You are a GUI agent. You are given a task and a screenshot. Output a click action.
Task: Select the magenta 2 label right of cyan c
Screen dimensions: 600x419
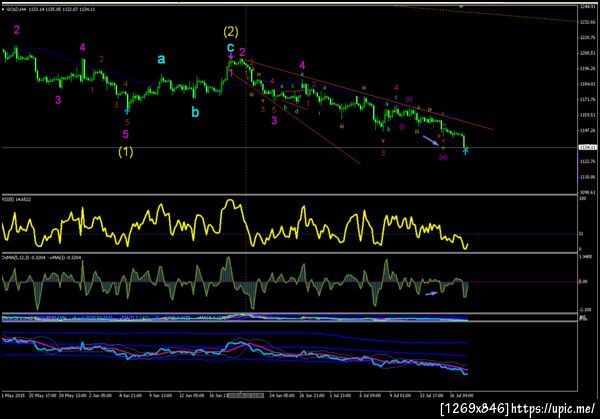pyautogui.click(x=242, y=52)
